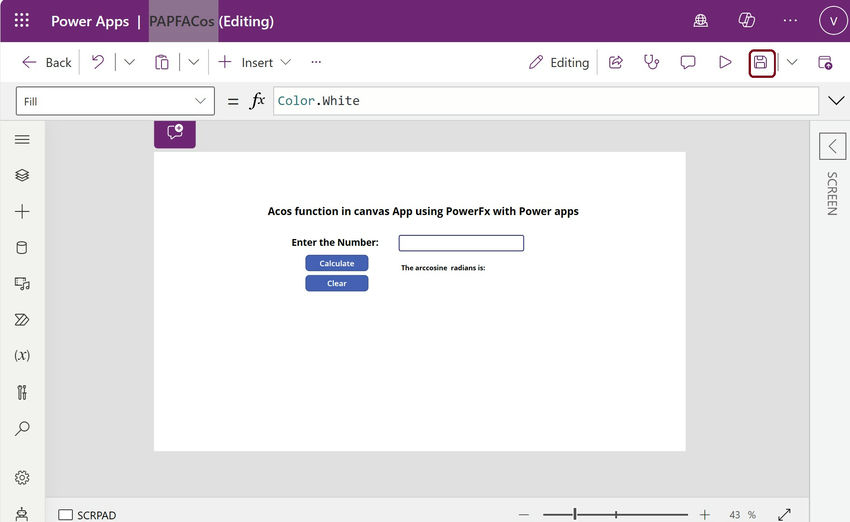Preview the app with Play icon

click(725, 62)
